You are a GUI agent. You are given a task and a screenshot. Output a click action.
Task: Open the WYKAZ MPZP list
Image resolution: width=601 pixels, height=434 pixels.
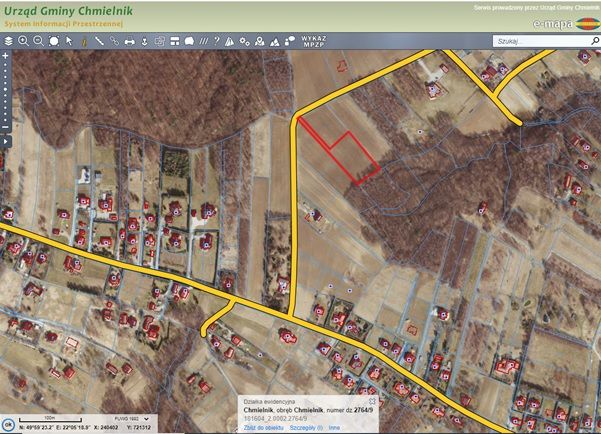pyautogui.click(x=314, y=41)
